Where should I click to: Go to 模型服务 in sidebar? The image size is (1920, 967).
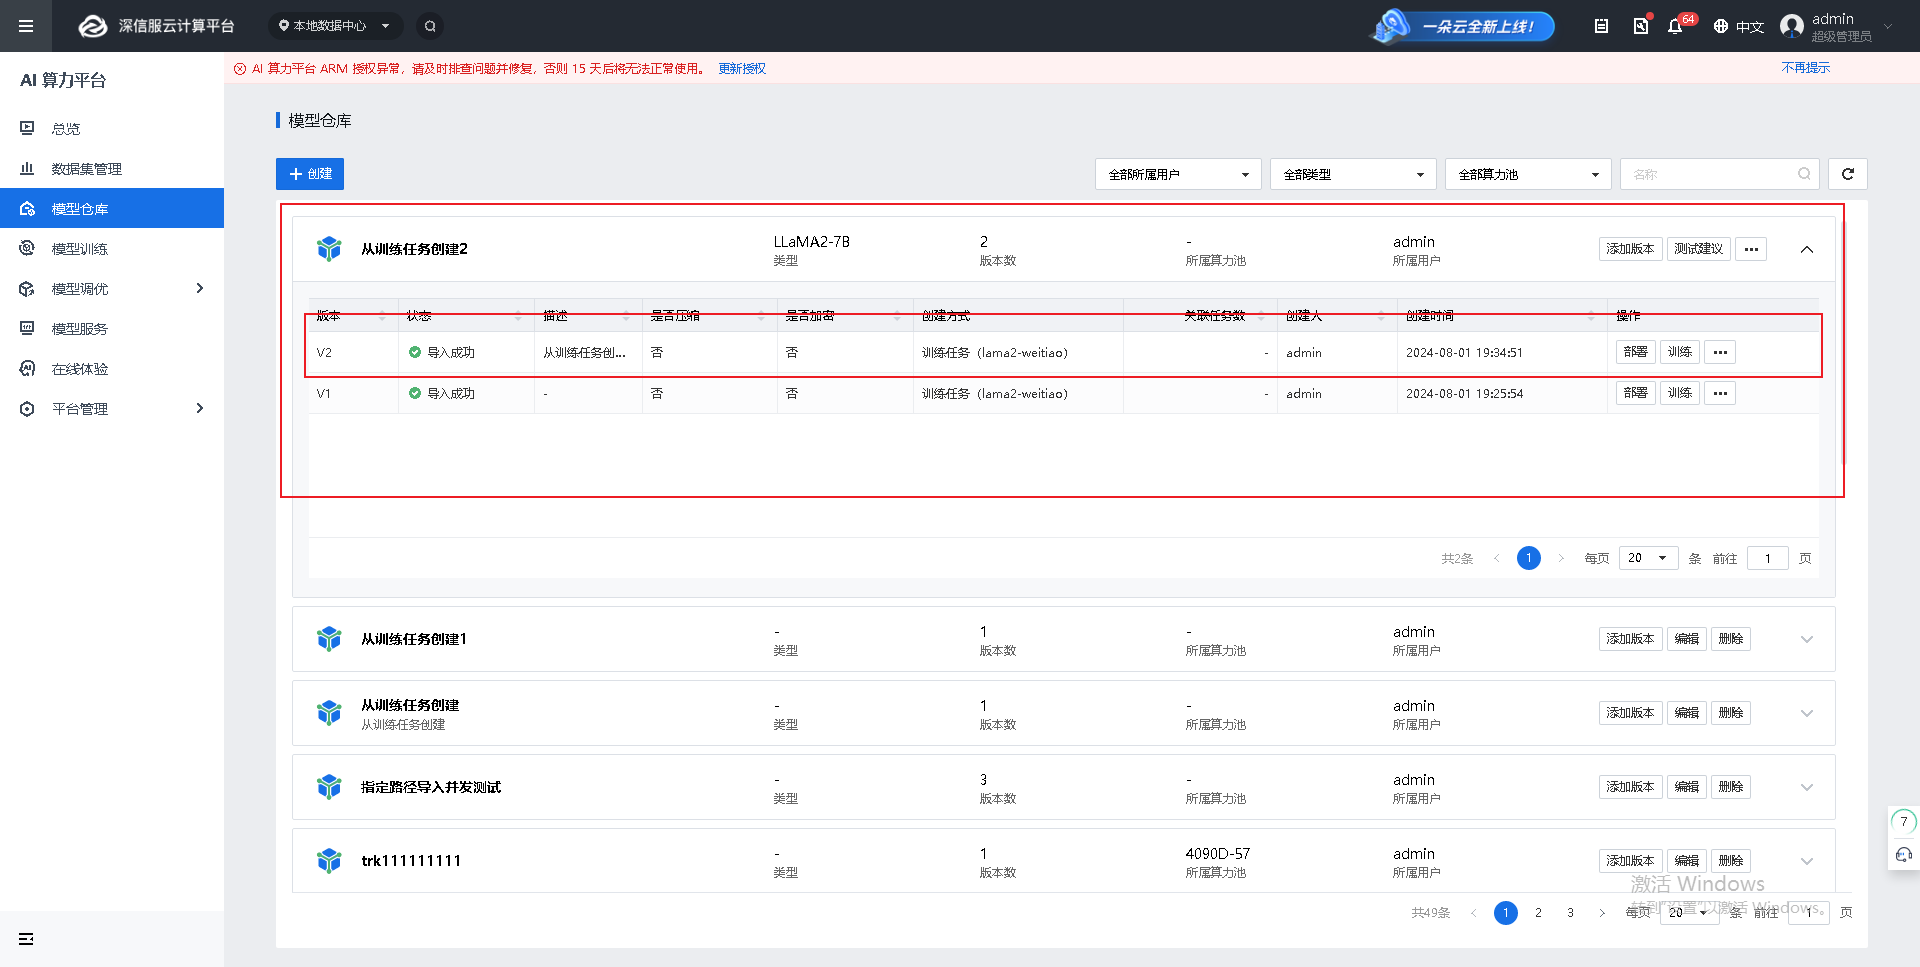[x=112, y=328]
